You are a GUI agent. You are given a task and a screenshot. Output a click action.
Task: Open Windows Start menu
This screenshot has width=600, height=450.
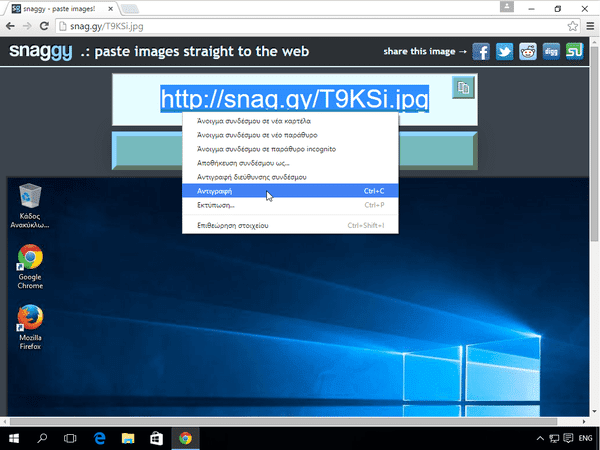(14, 438)
